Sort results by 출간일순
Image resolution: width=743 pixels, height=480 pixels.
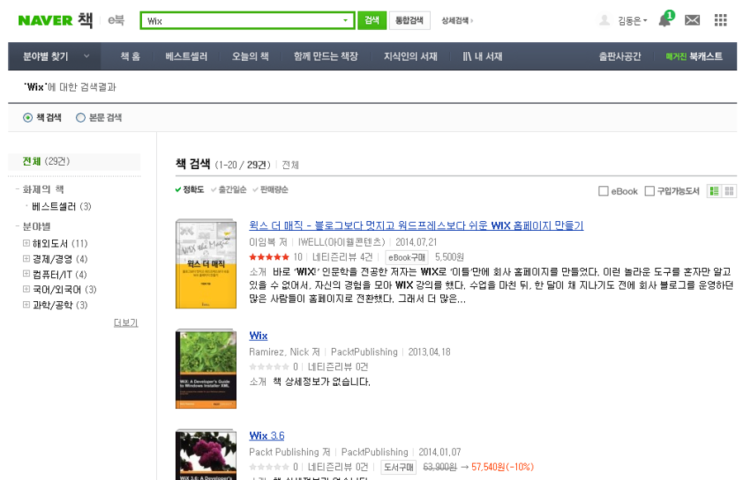pos(229,190)
